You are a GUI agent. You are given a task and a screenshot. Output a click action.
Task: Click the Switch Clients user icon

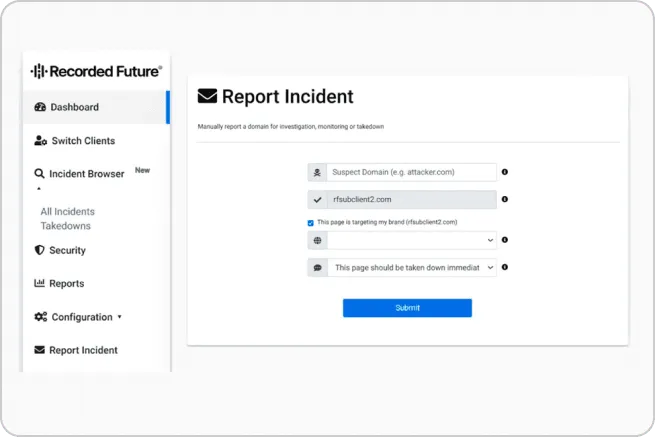[x=40, y=141]
